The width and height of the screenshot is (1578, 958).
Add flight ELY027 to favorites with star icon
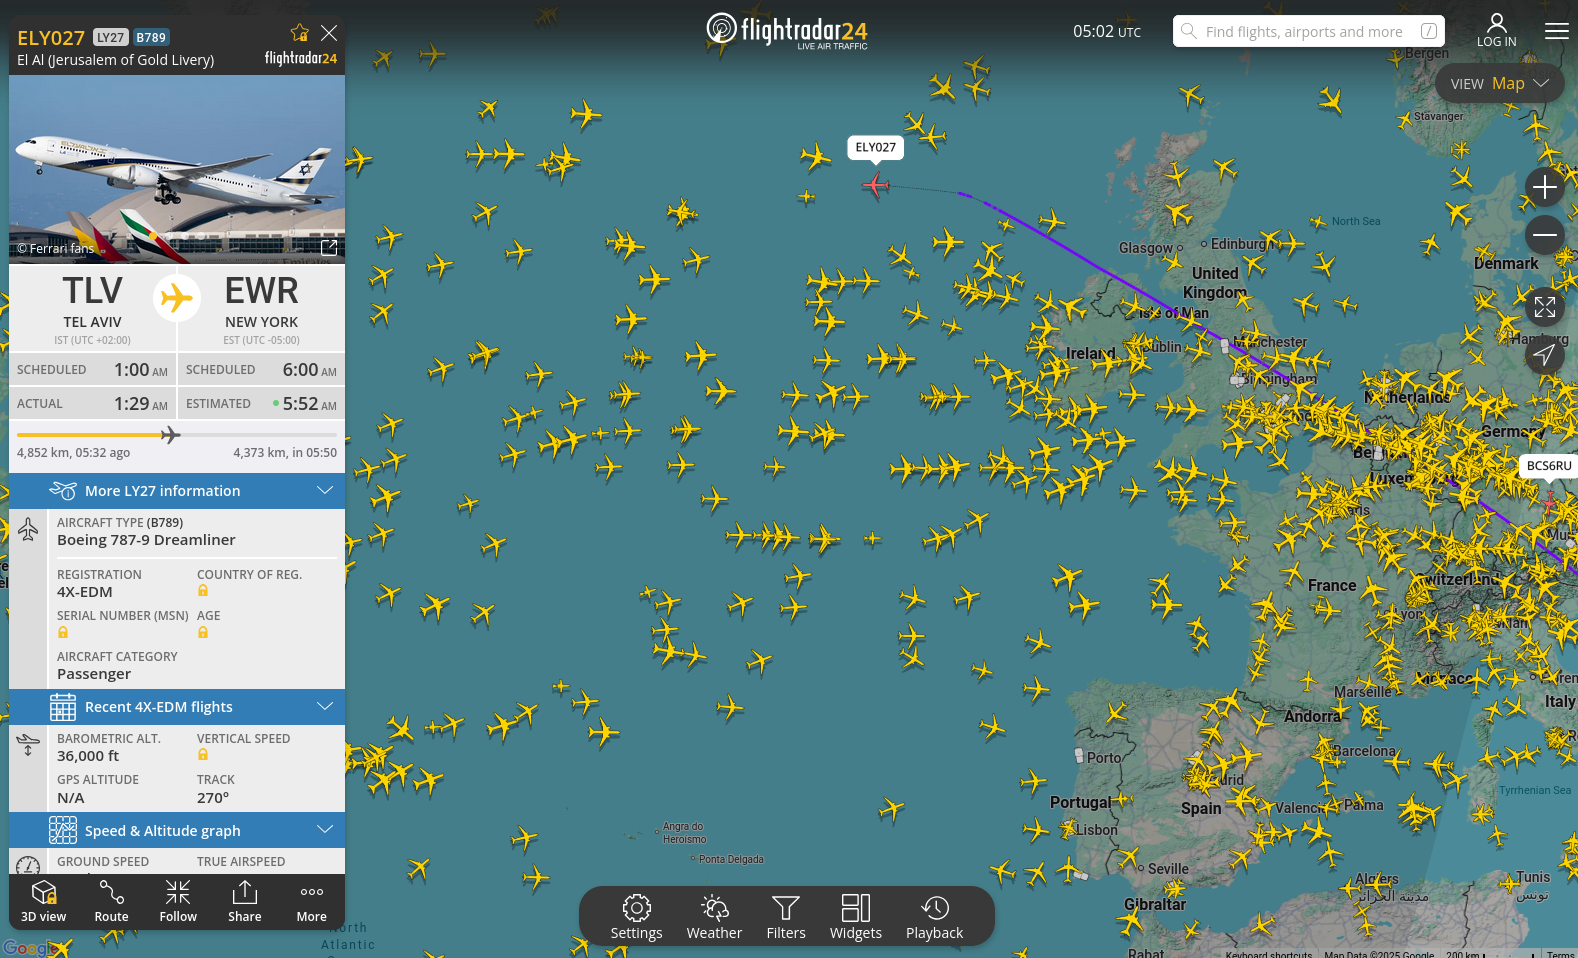pyautogui.click(x=299, y=33)
